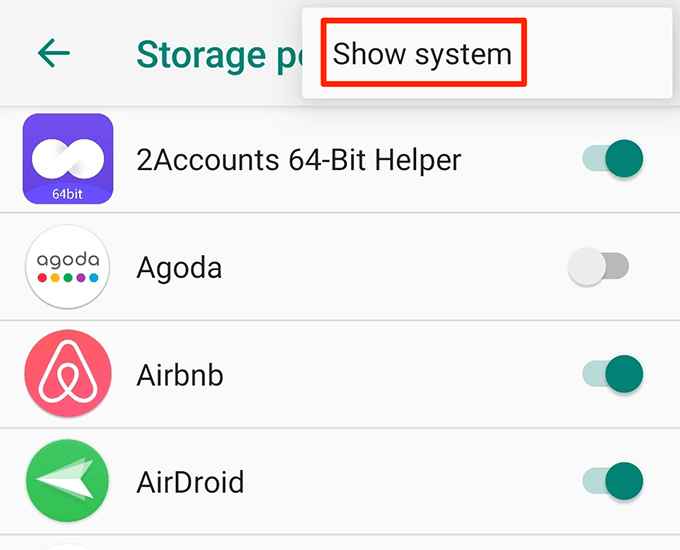This screenshot has height=550, width=680.
Task: Tap the Agoda app icon
Action: click(68, 266)
